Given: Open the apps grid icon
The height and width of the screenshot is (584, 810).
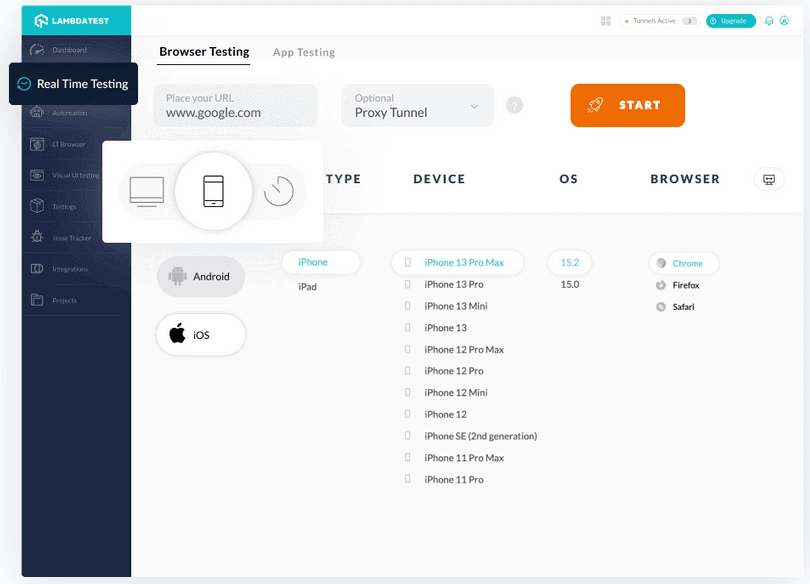Looking at the screenshot, I should (606, 21).
